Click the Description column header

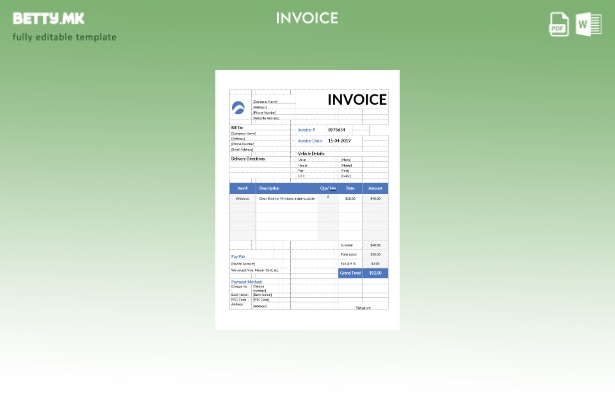pos(269,188)
